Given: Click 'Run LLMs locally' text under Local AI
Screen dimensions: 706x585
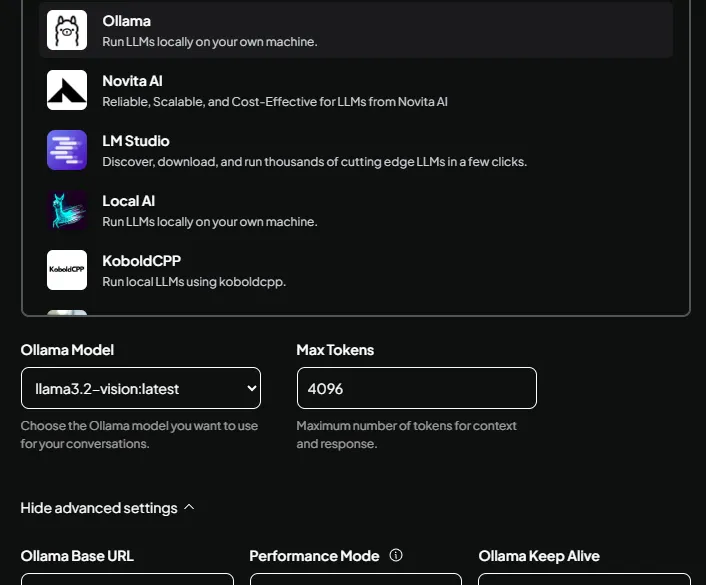Looking at the screenshot, I should 210,222.
